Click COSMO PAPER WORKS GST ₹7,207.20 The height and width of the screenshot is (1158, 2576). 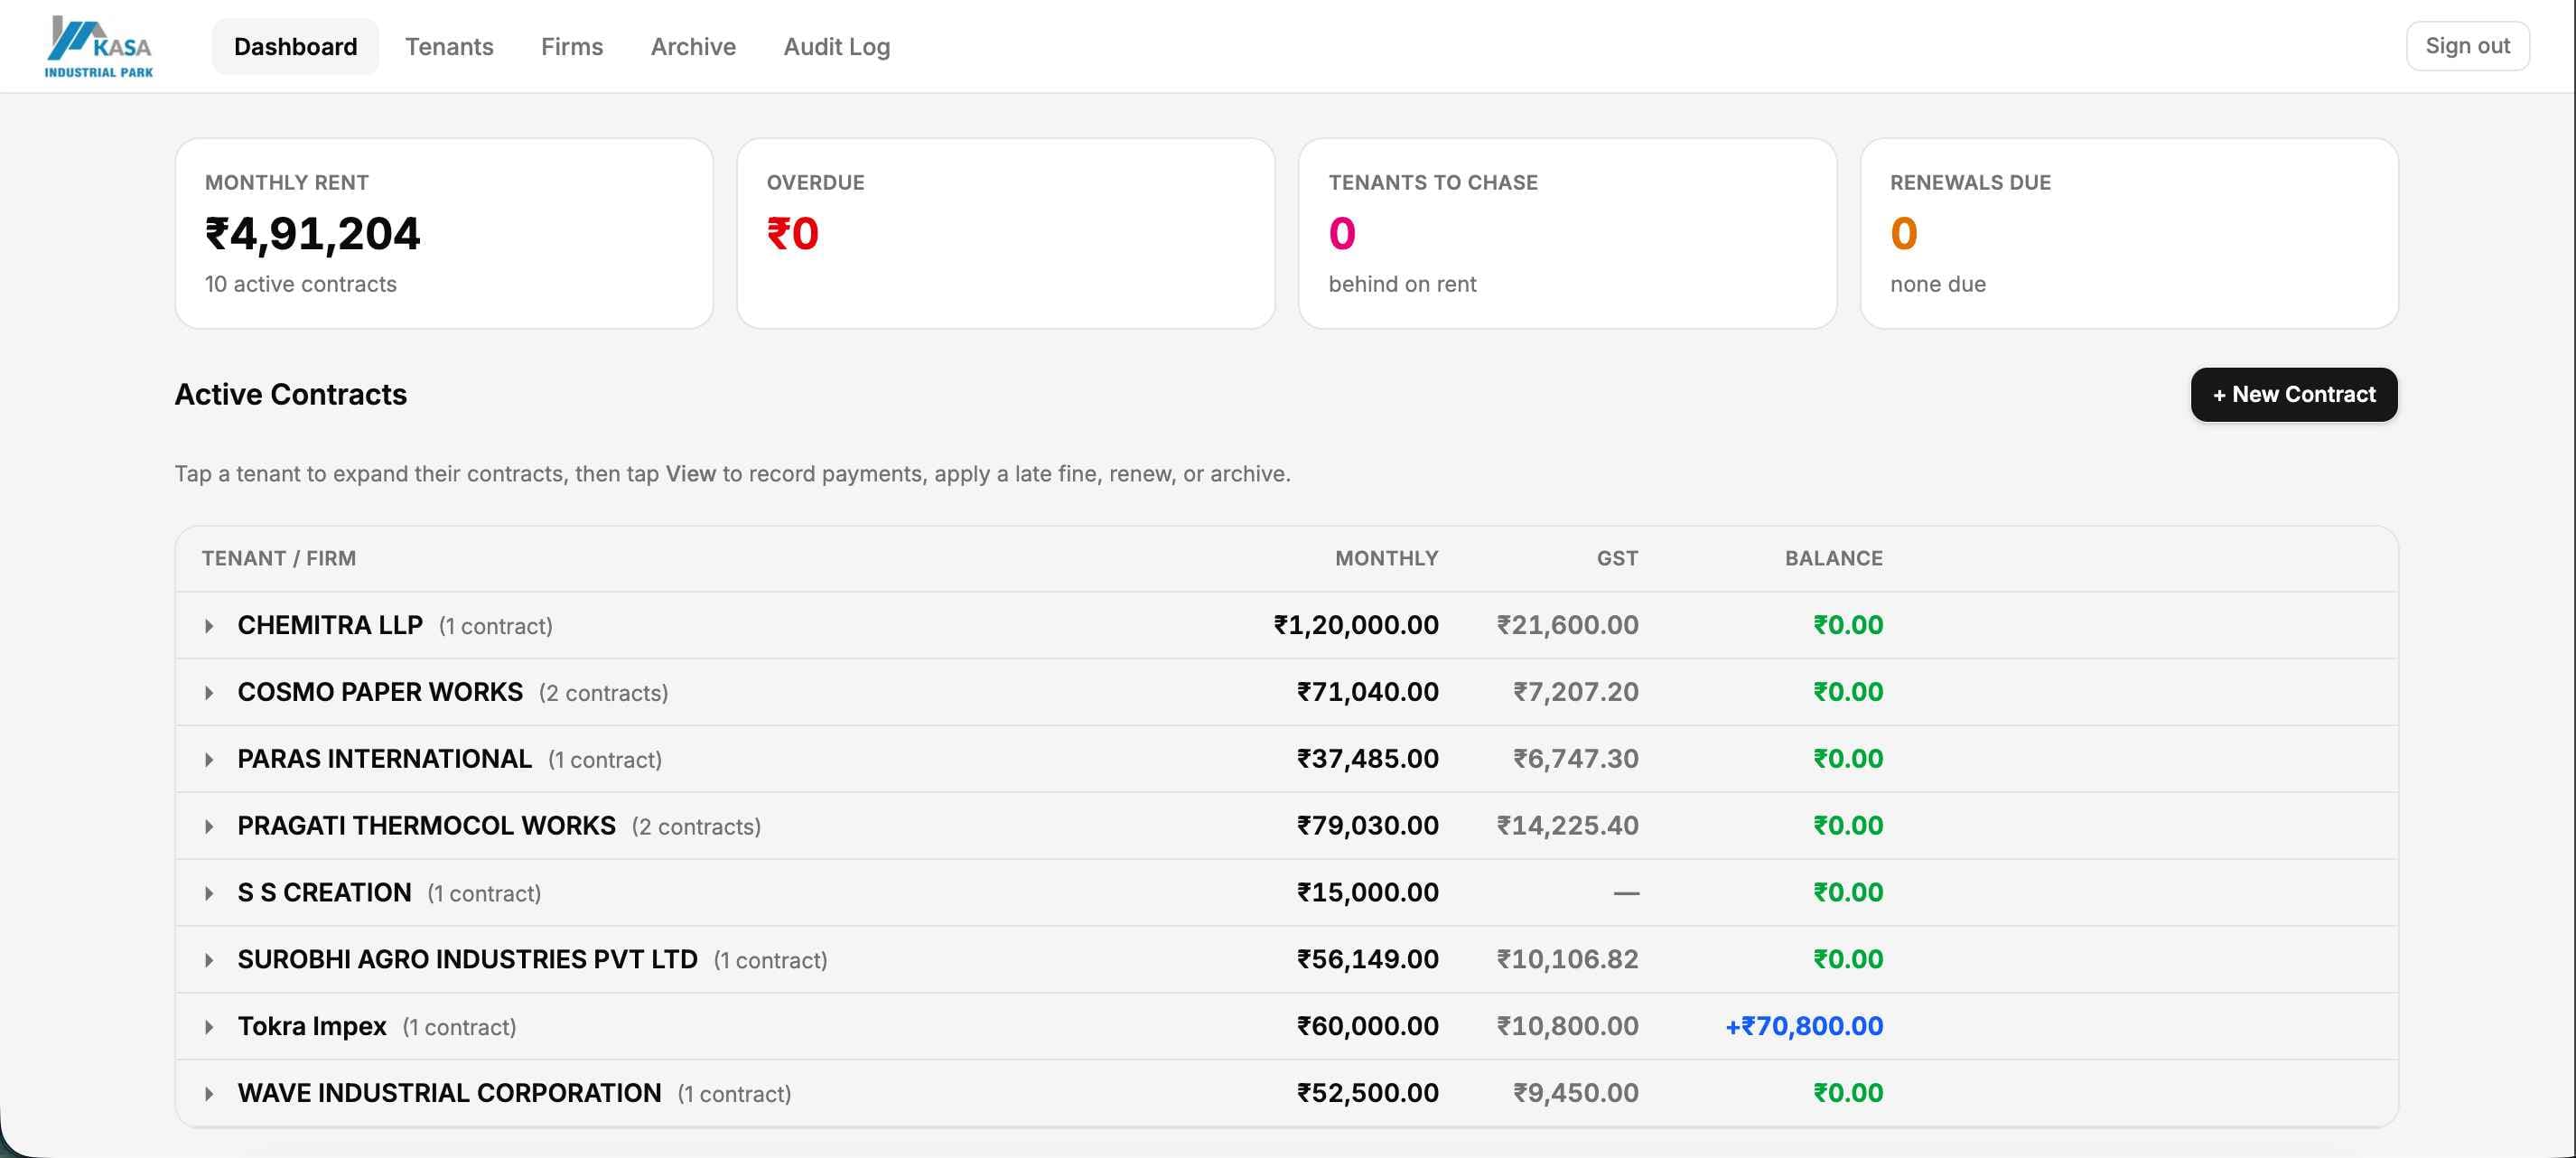coord(1576,692)
